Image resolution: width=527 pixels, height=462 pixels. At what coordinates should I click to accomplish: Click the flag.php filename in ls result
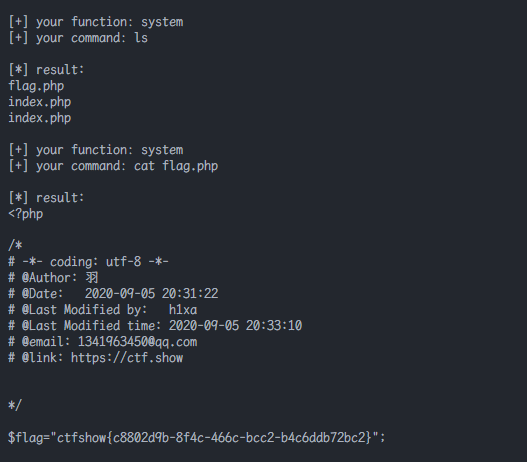tap(36, 86)
